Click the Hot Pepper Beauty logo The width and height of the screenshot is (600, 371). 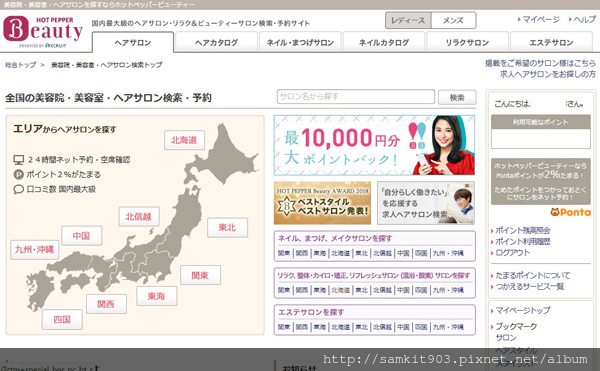point(43,31)
